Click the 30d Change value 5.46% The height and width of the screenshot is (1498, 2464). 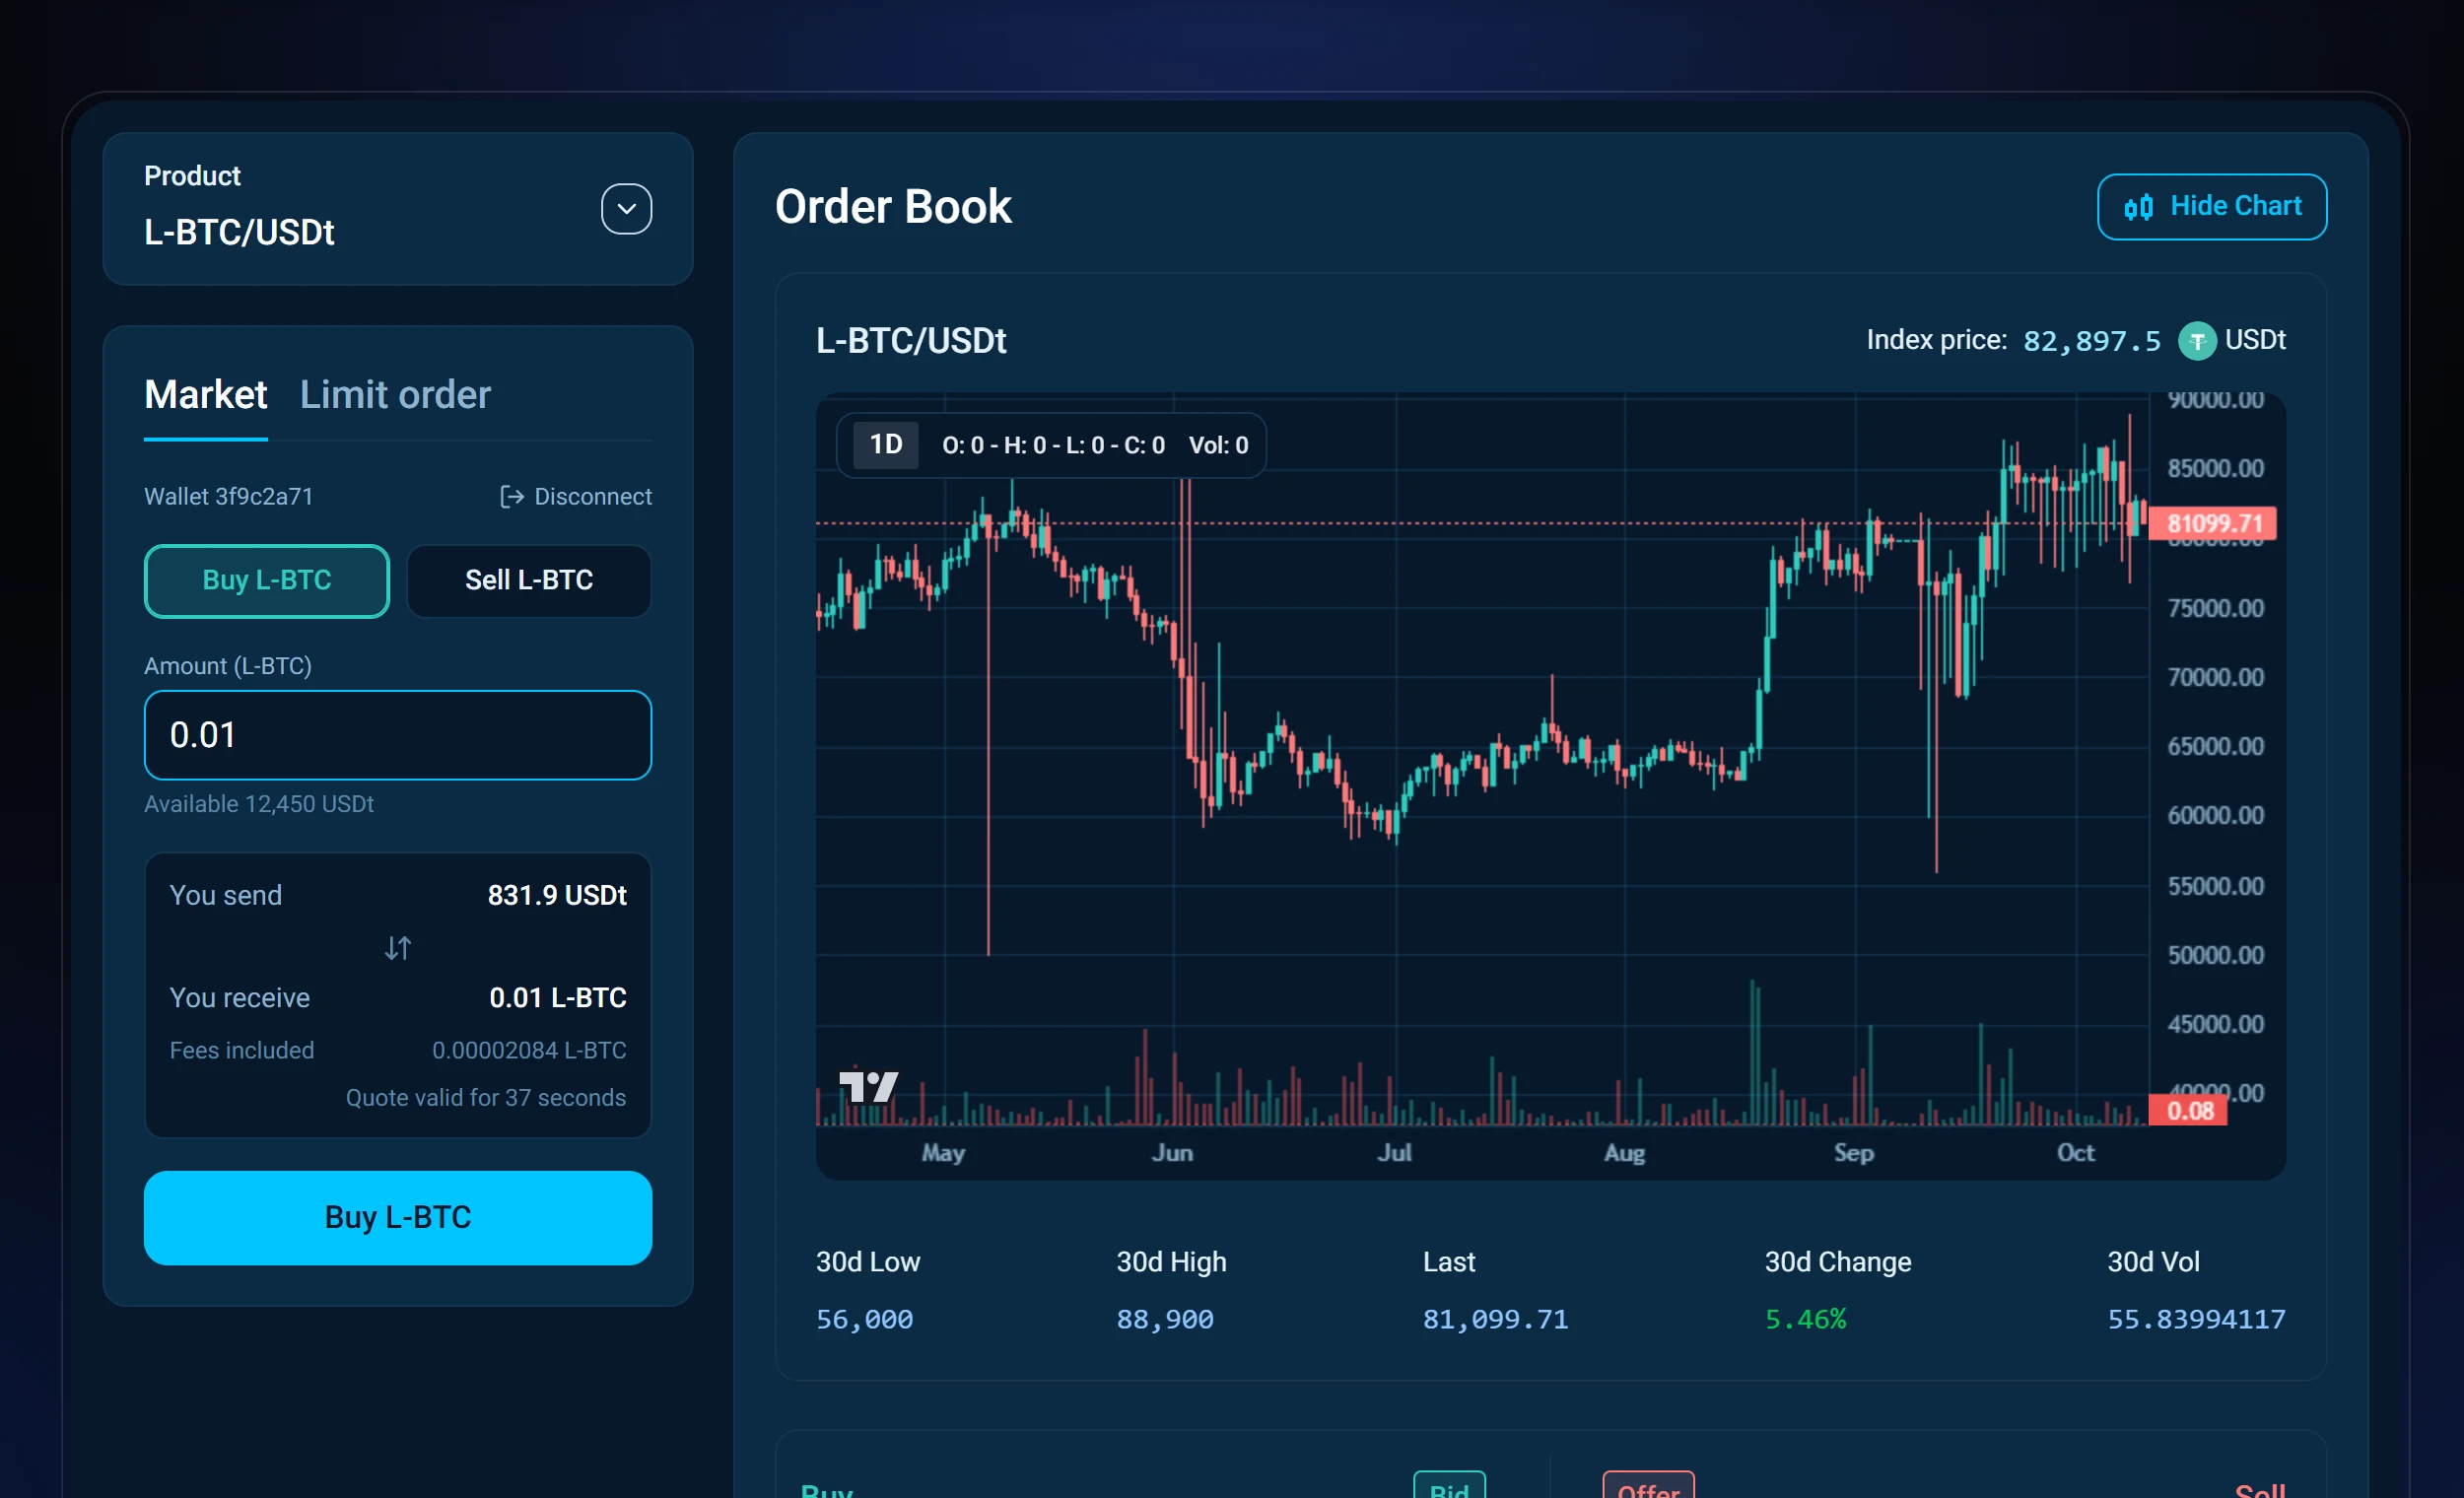[x=1805, y=1319]
